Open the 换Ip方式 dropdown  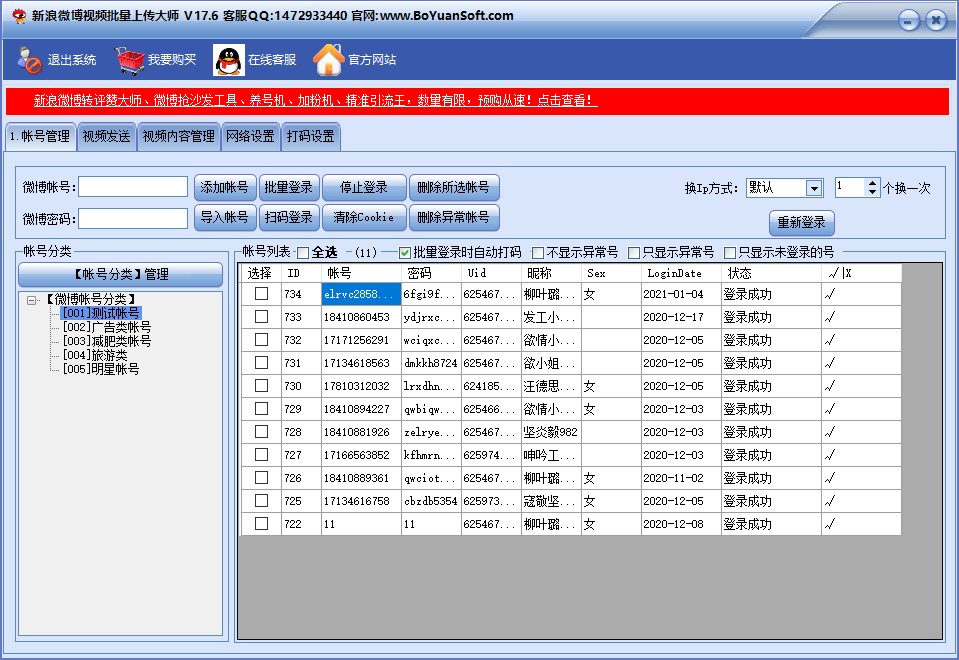pyautogui.click(x=813, y=188)
